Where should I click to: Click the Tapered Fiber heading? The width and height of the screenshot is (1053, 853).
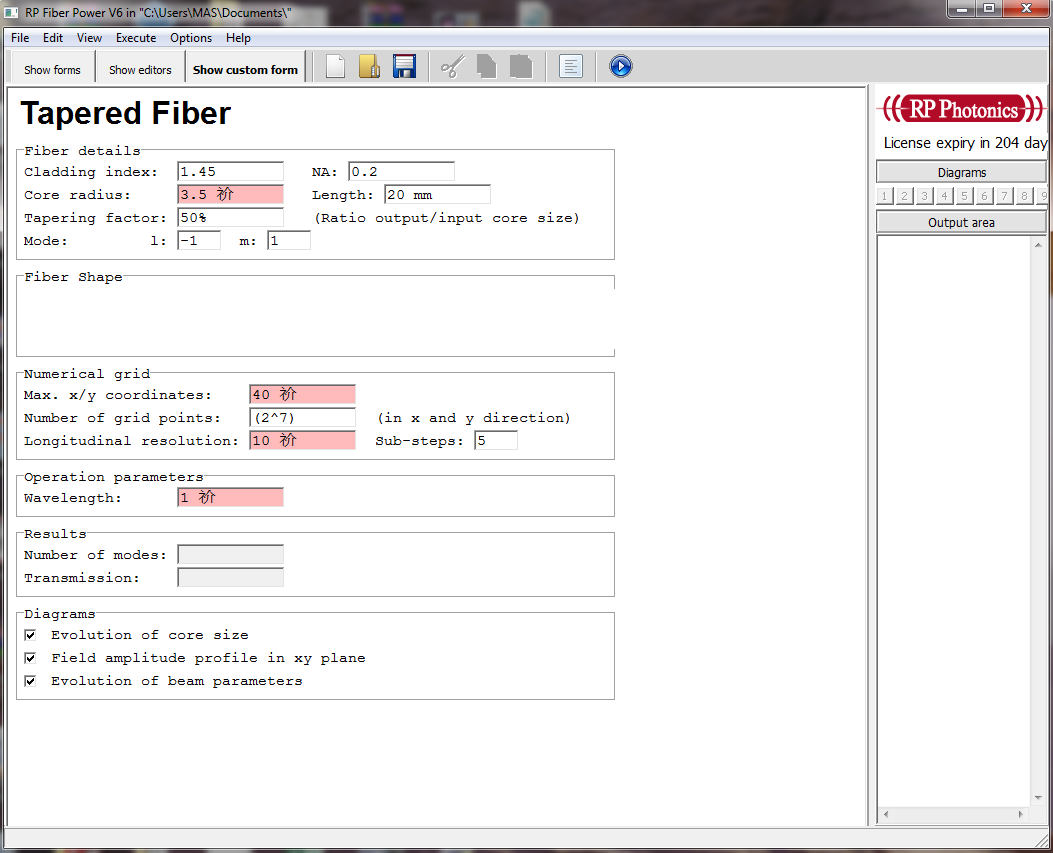pos(126,113)
